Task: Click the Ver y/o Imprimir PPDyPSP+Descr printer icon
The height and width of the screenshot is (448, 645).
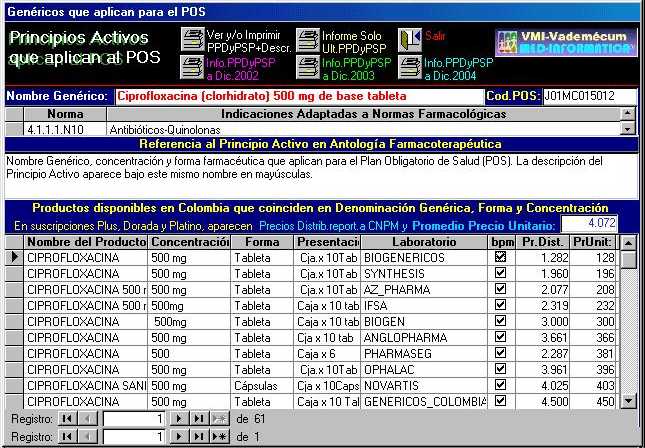Action: coord(193,39)
